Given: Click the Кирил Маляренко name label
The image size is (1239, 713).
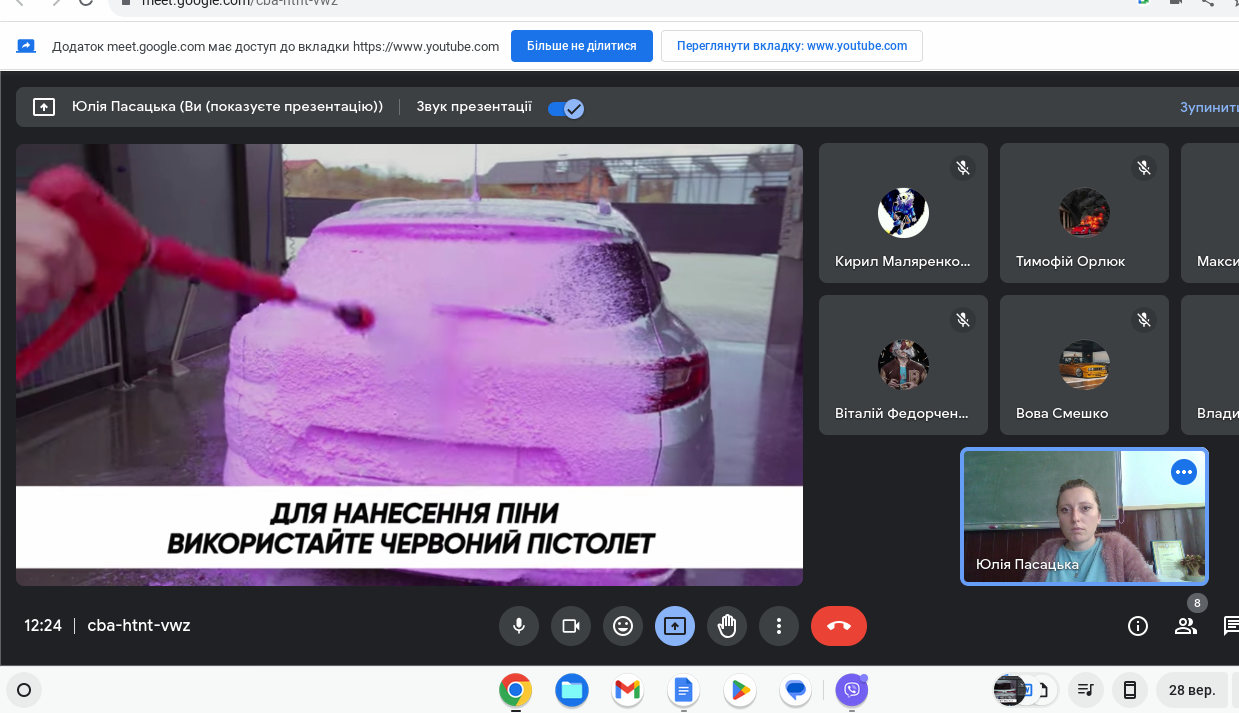Looking at the screenshot, I should point(903,261).
